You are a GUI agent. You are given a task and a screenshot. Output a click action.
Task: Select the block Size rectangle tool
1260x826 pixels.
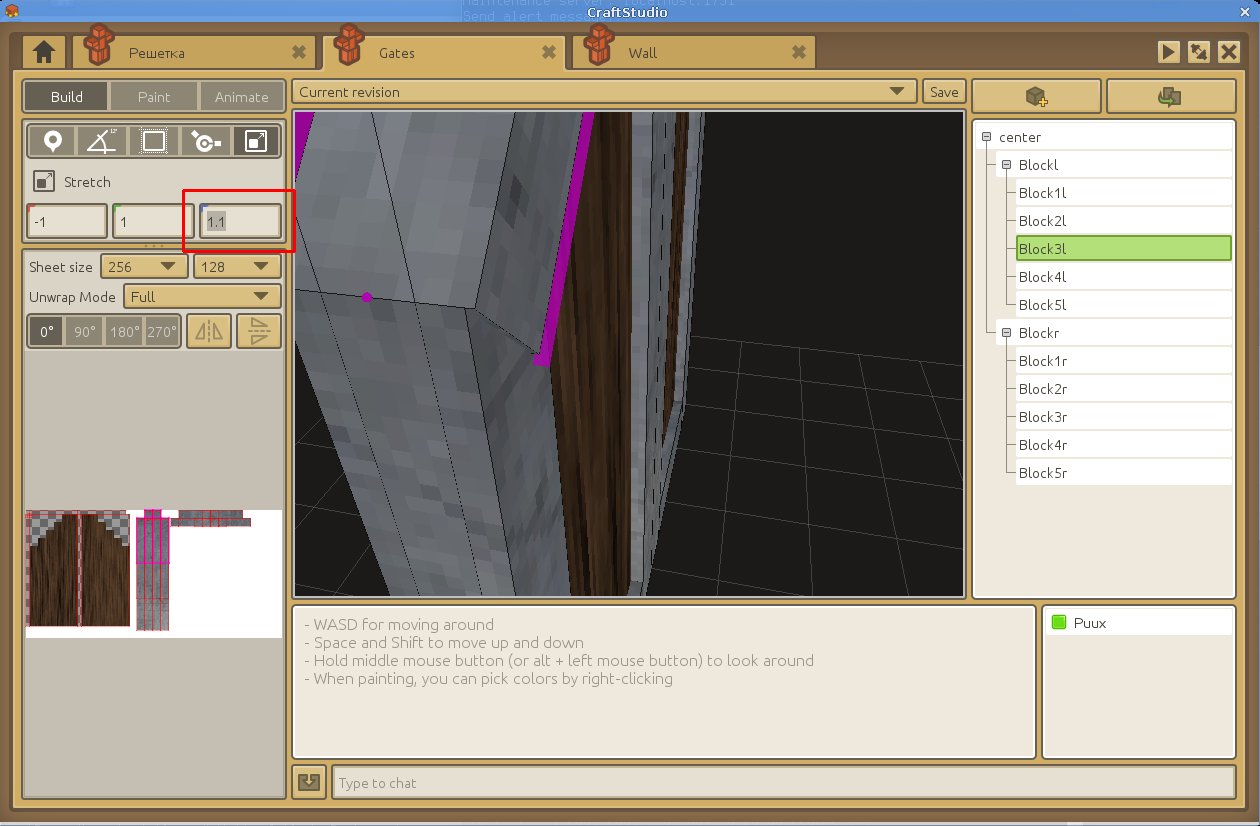[x=154, y=142]
